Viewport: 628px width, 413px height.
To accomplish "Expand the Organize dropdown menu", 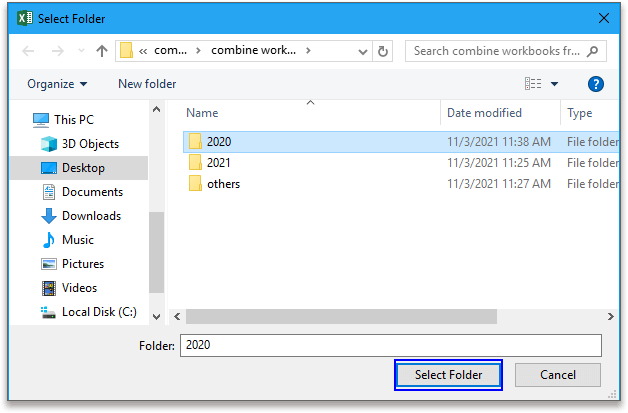I will pyautogui.click(x=57, y=84).
